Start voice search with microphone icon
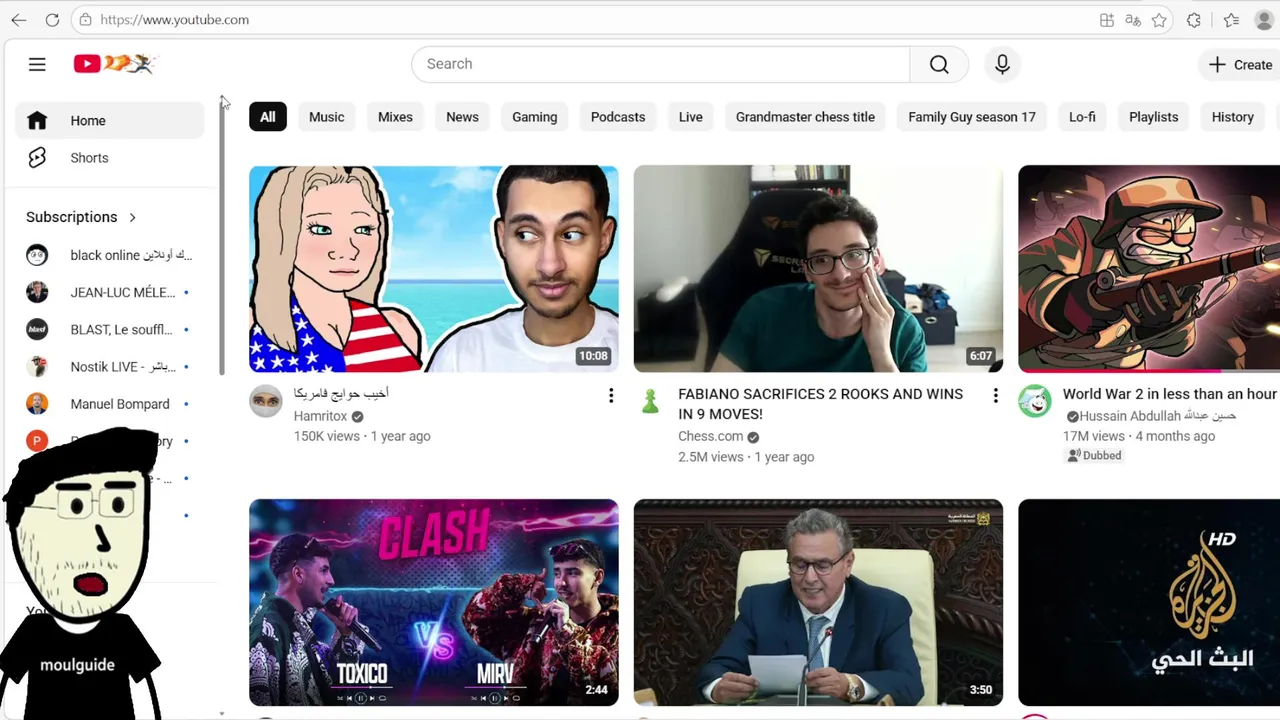1280x720 pixels. [1002, 64]
